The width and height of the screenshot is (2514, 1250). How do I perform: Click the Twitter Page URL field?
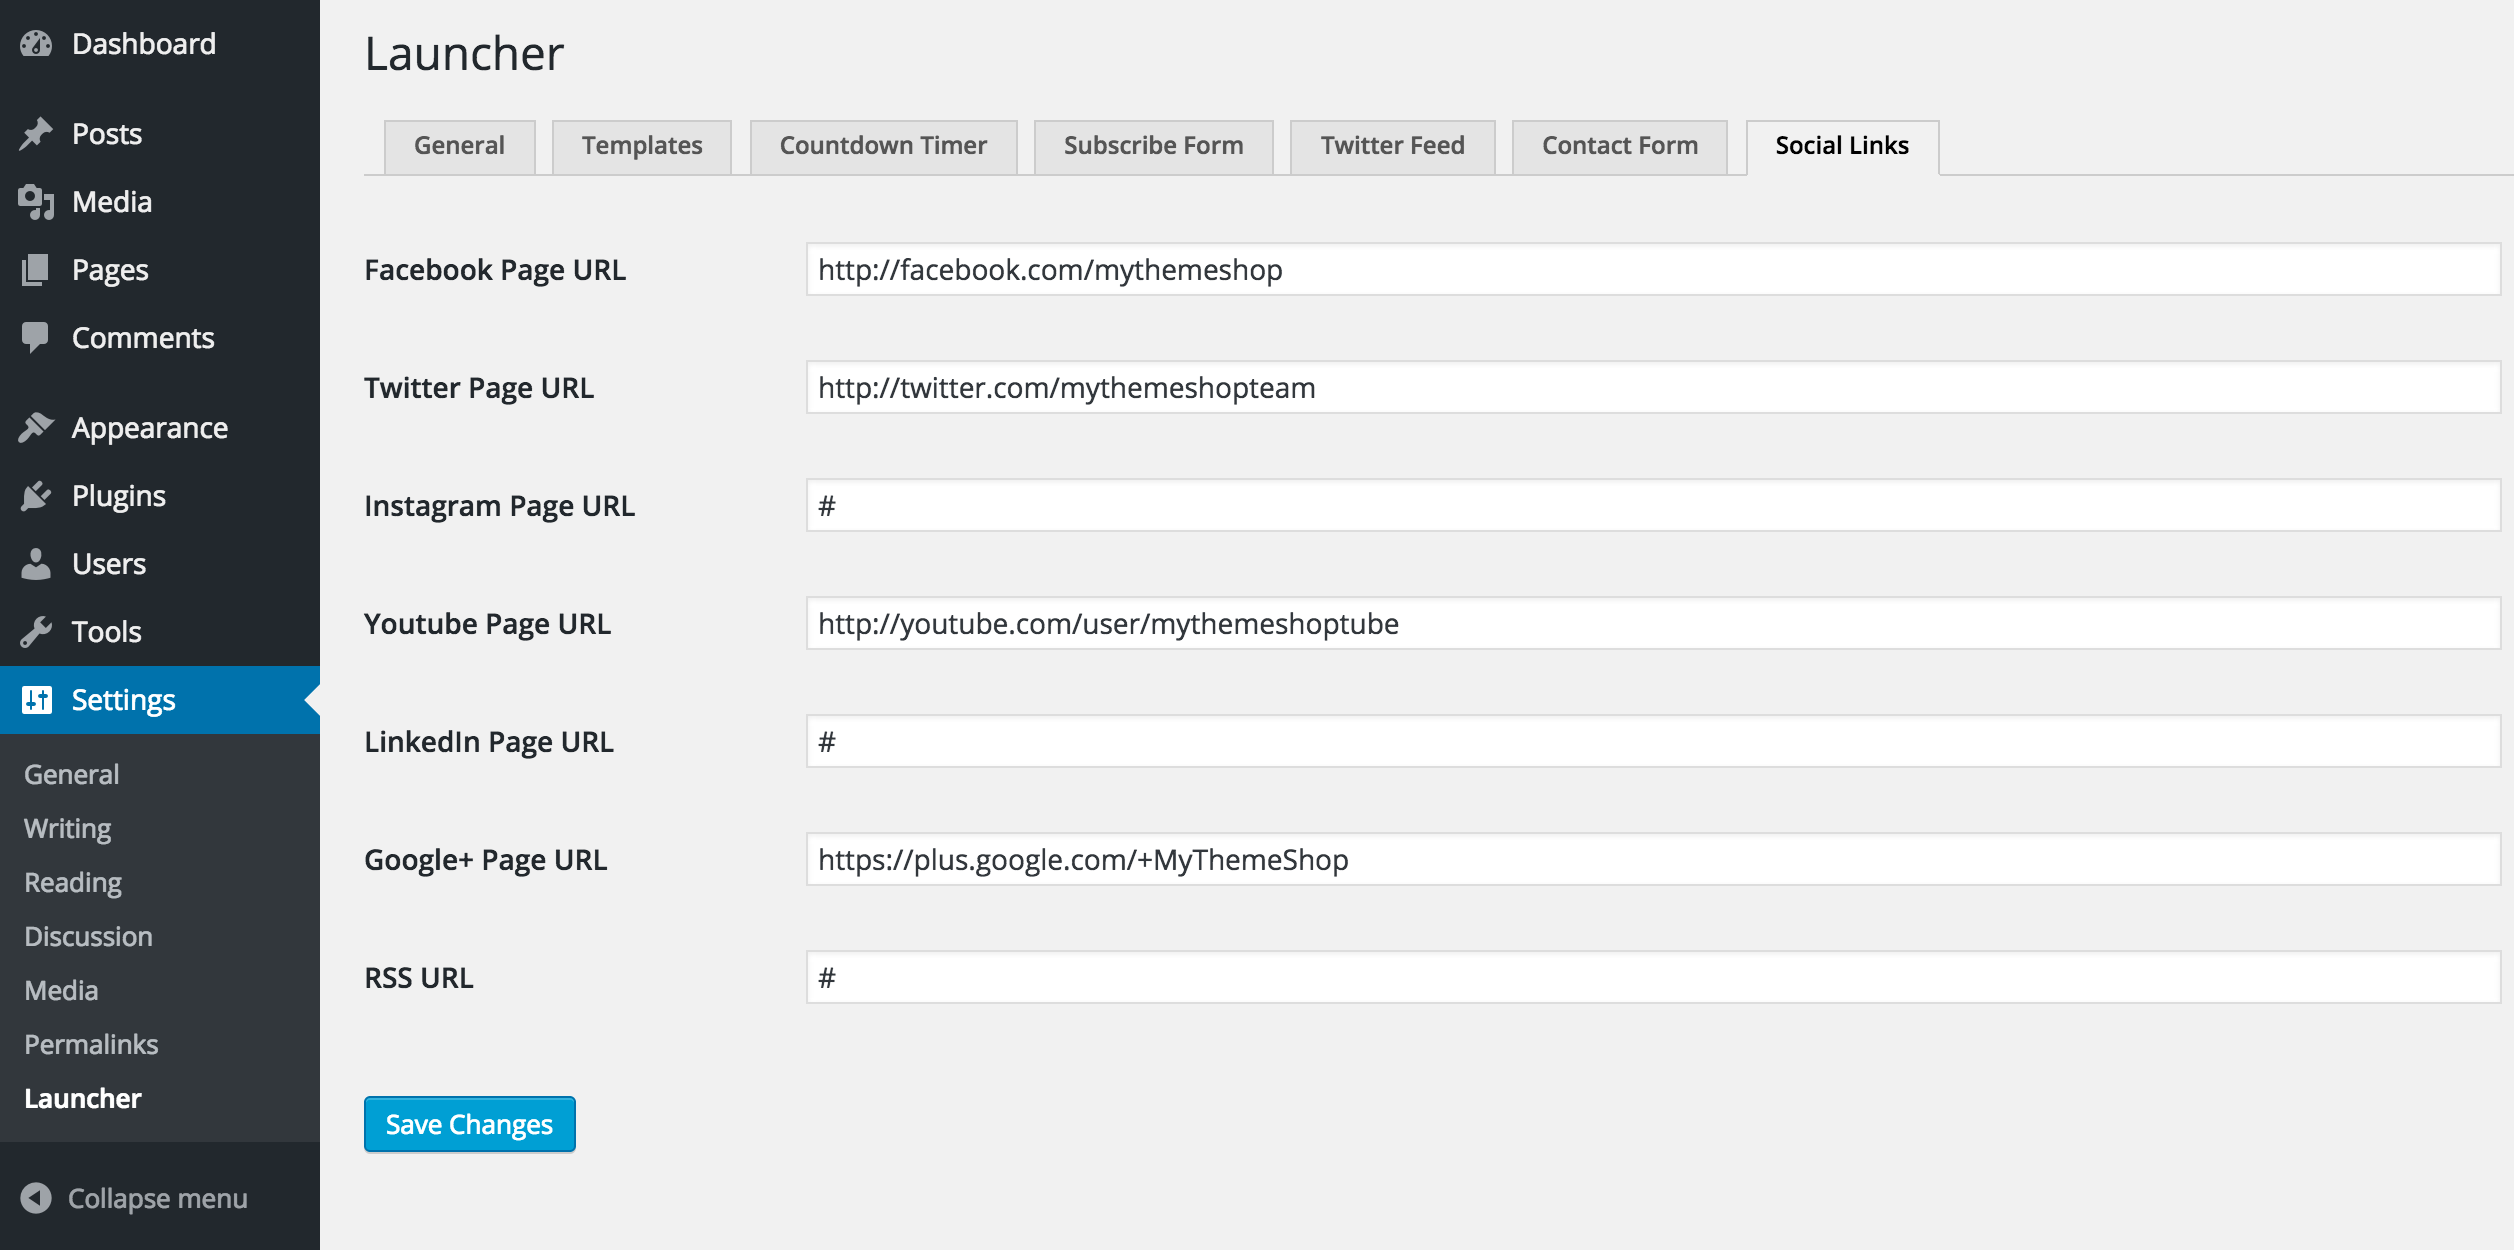pyautogui.click(x=1653, y=387)
